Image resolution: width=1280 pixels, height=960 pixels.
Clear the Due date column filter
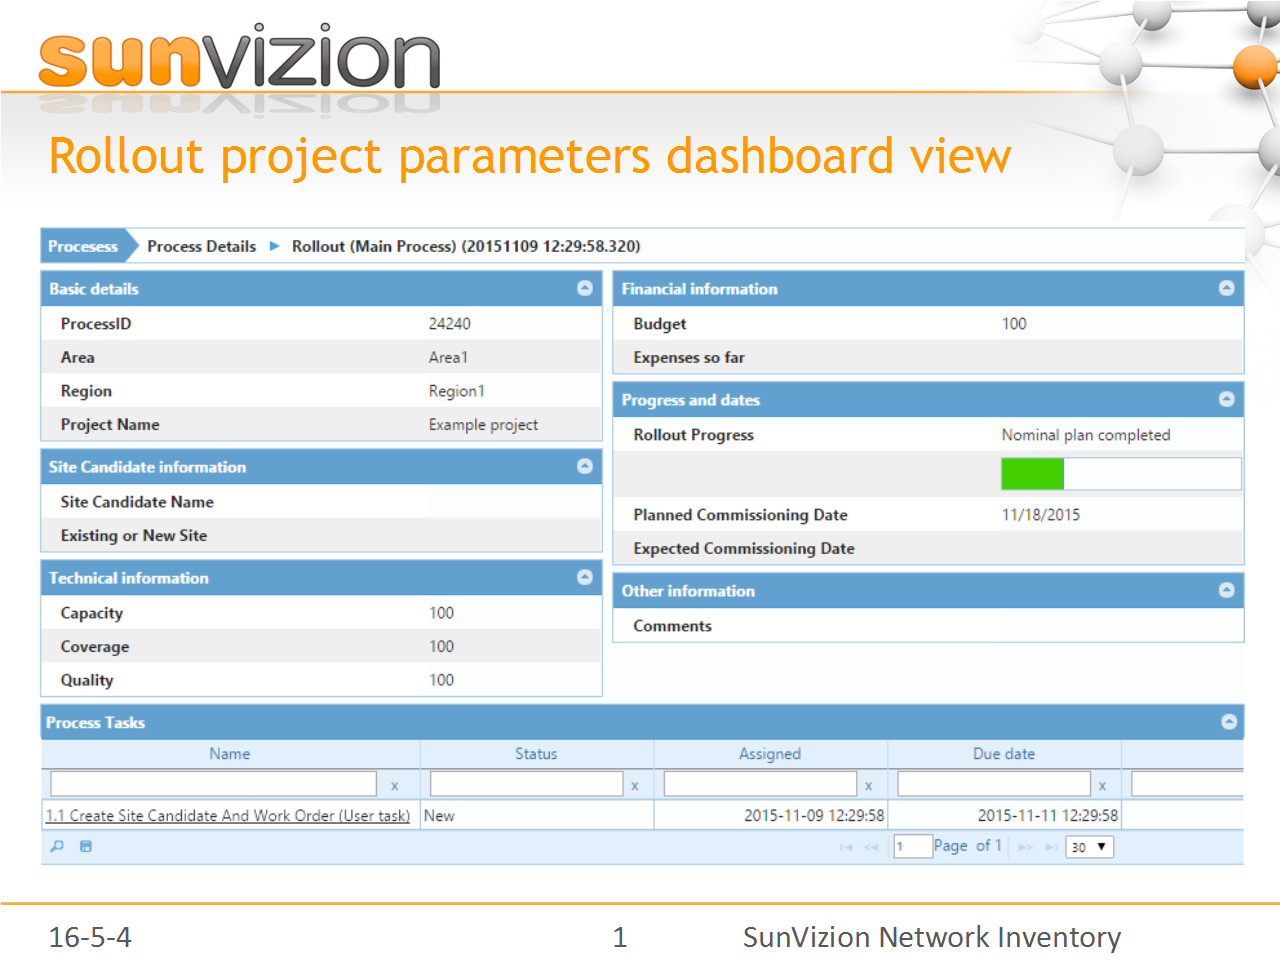[x=1102, y=786]
